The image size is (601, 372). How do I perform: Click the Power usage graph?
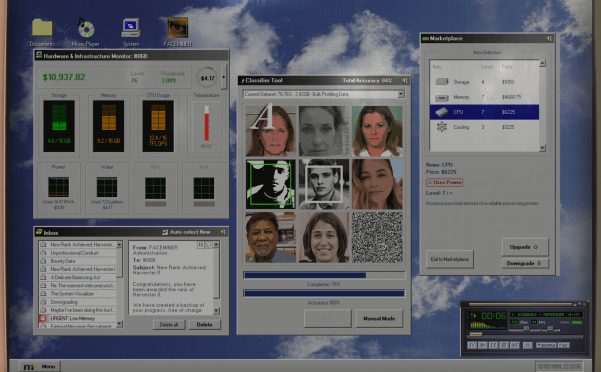[x=59, y=187]
